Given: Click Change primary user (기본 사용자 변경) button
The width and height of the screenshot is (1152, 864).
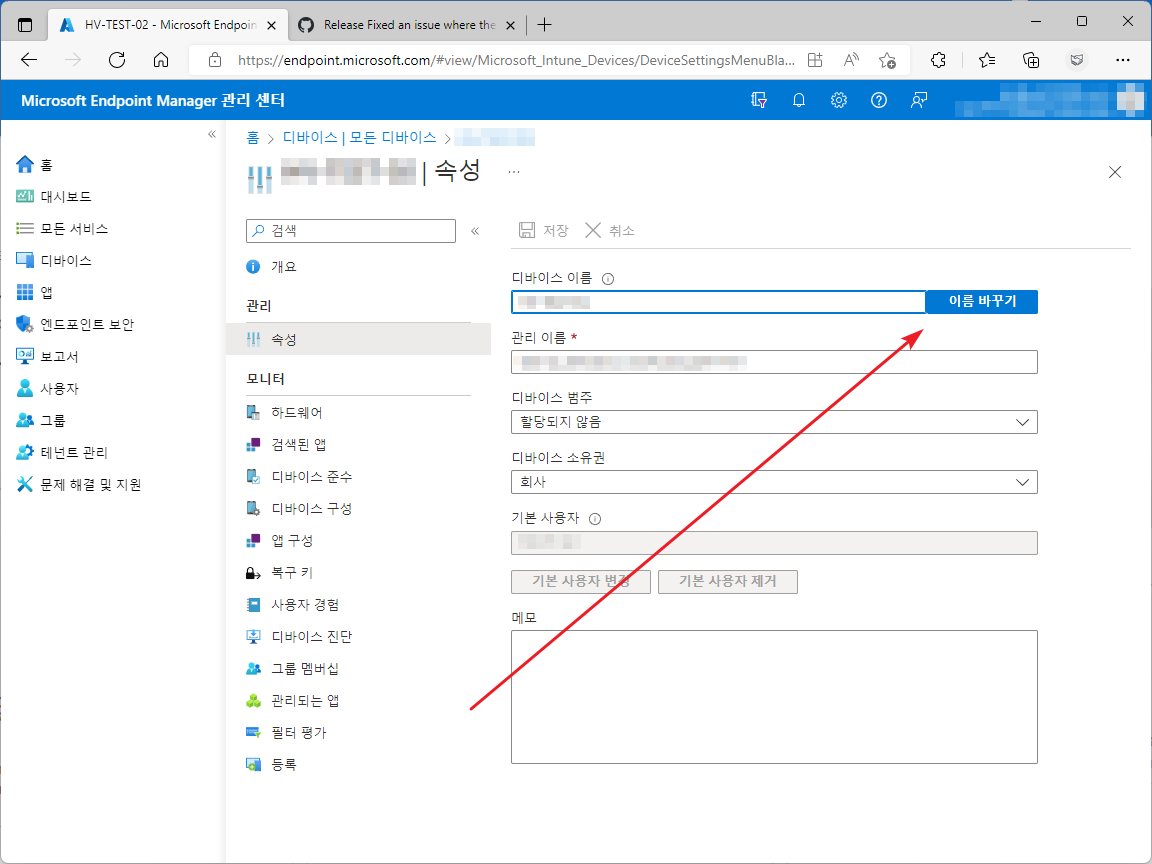Looking at the screenshot, I should [580, 581].
